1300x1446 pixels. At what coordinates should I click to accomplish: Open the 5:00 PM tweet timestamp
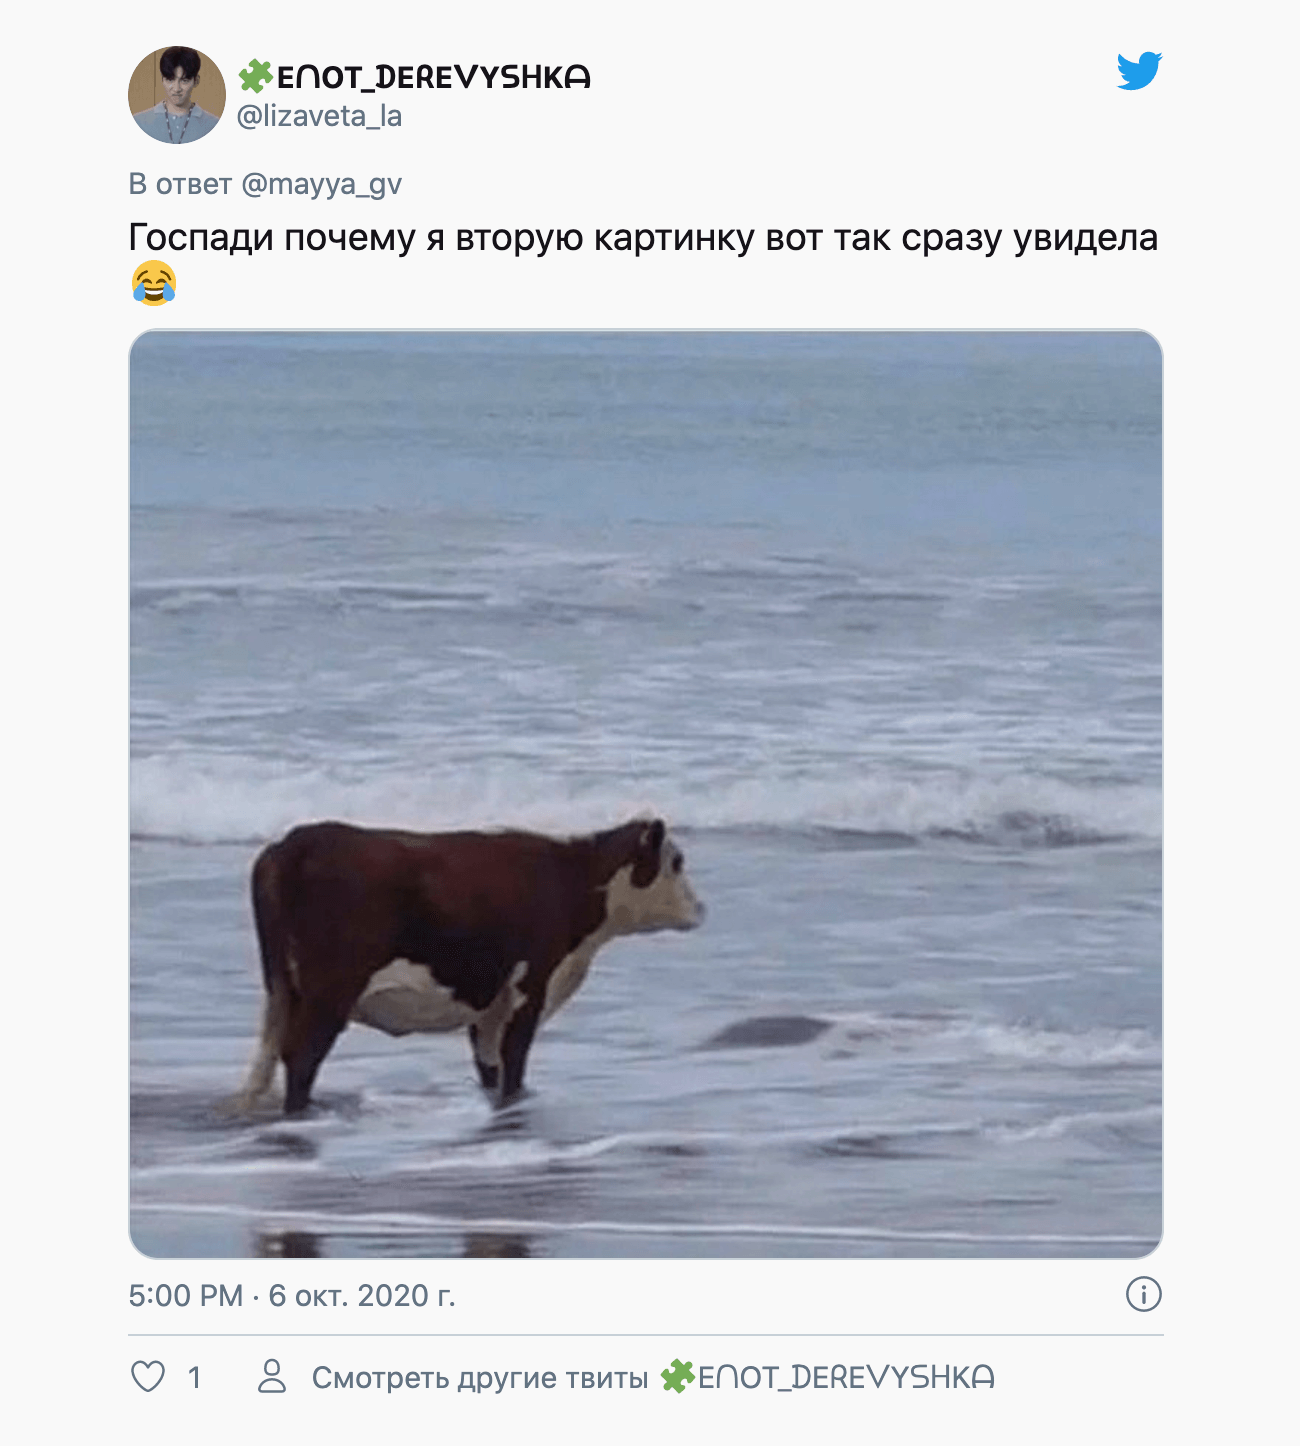coord(186,1296)
